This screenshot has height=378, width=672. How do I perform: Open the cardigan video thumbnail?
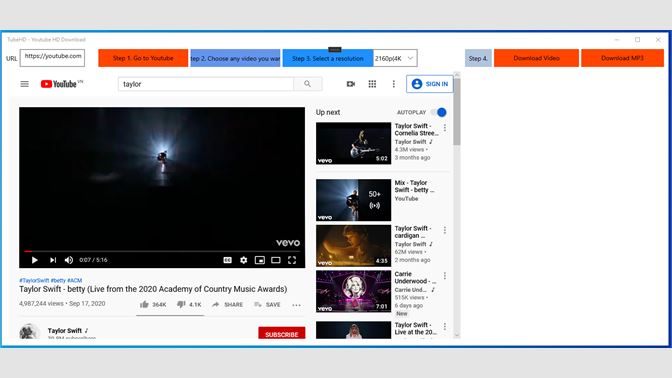(354, 246)
